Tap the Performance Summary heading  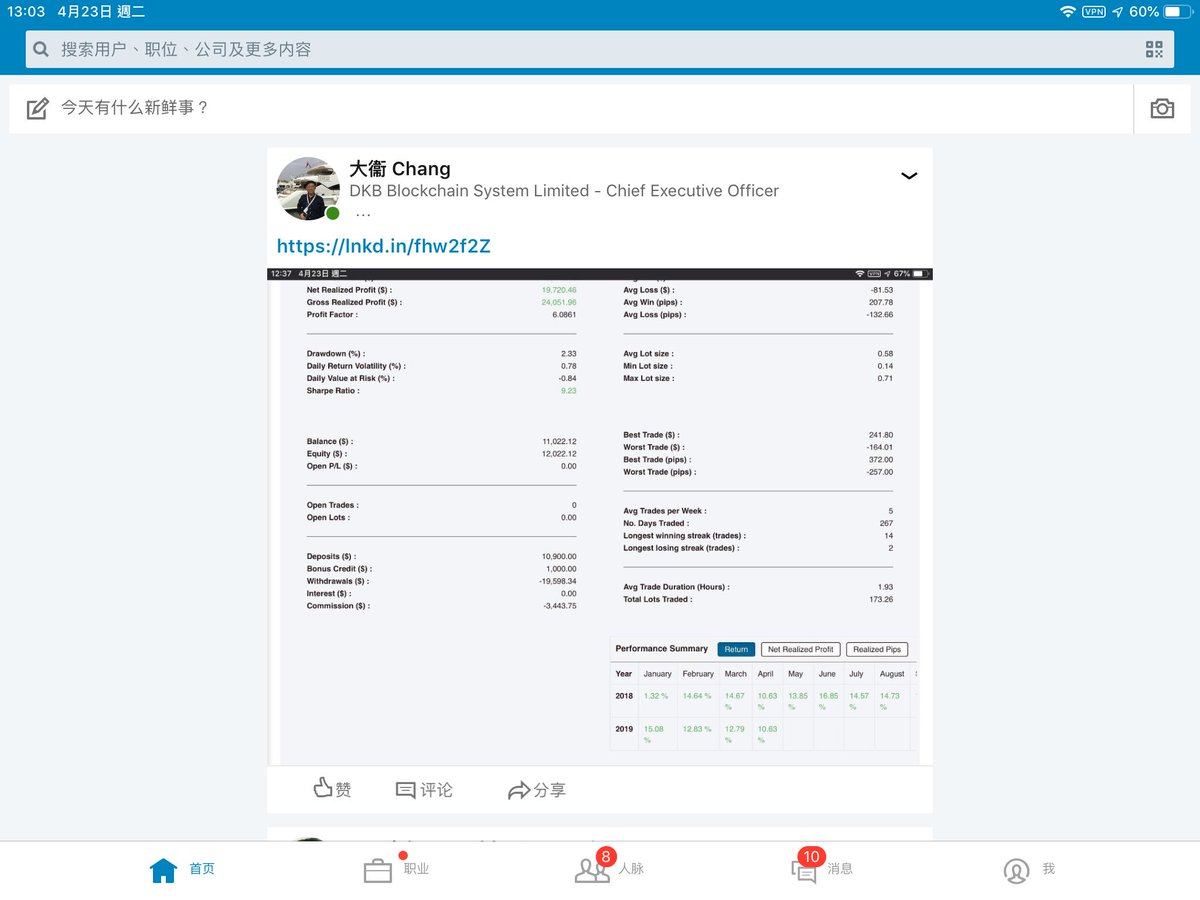tap(661, 649)
